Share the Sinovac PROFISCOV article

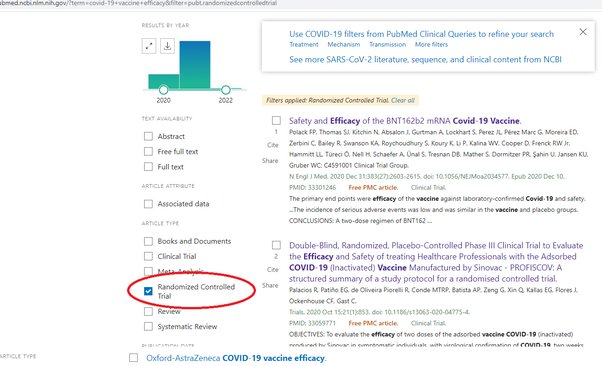(270, 285)
